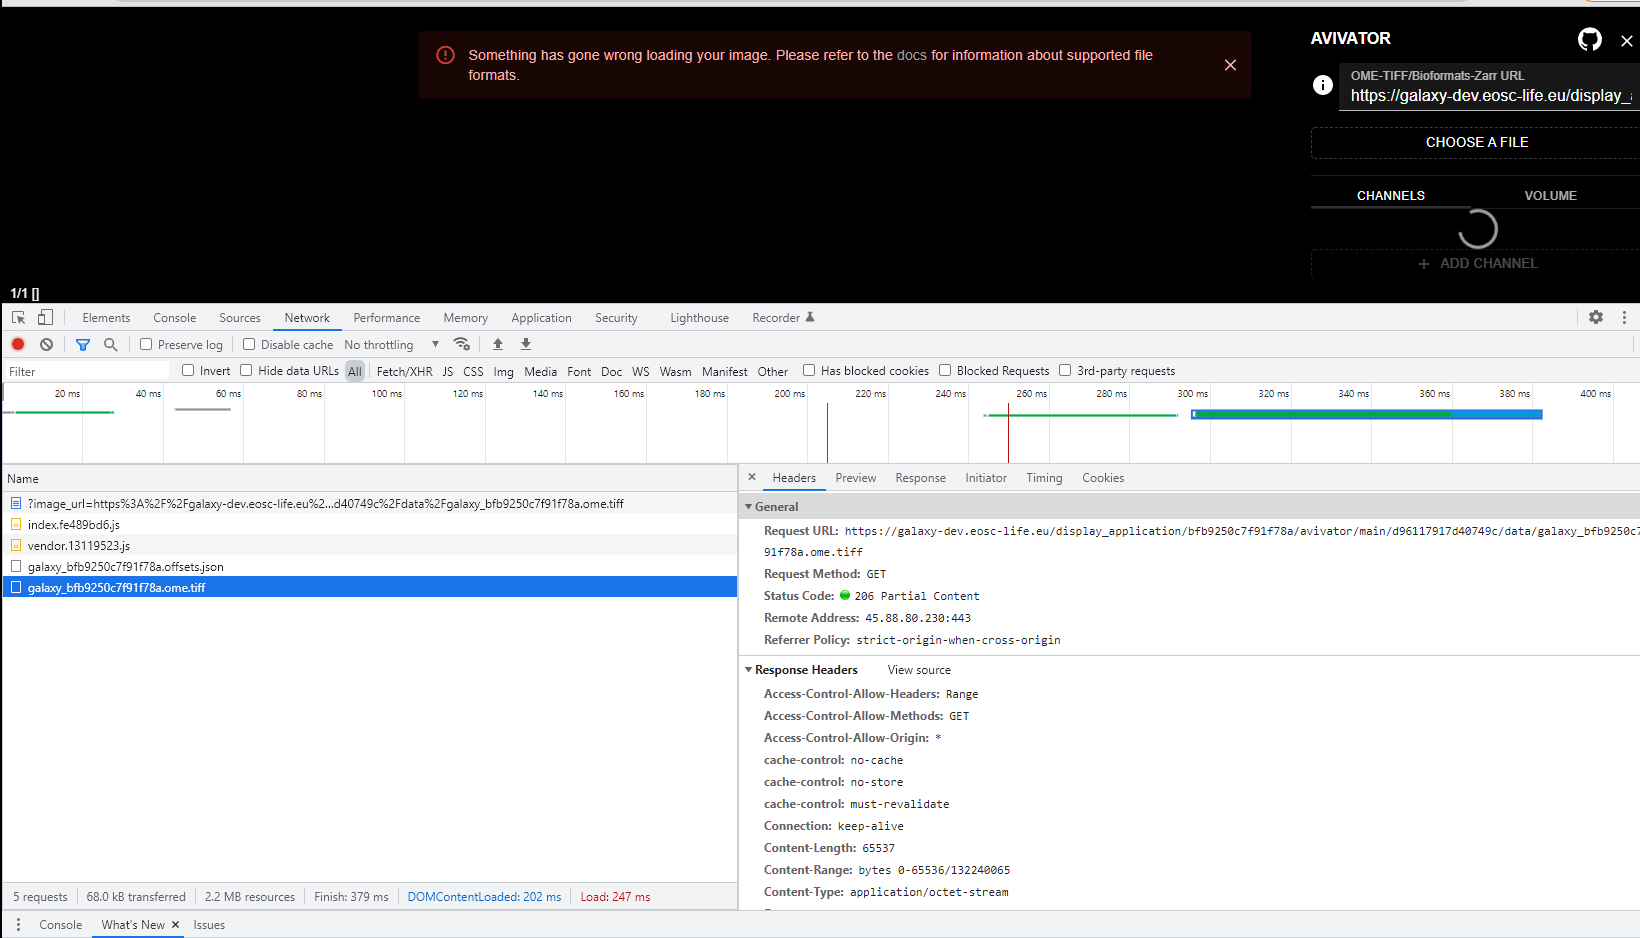Switch to the VOLUME tab

(x=1550, y=195)
